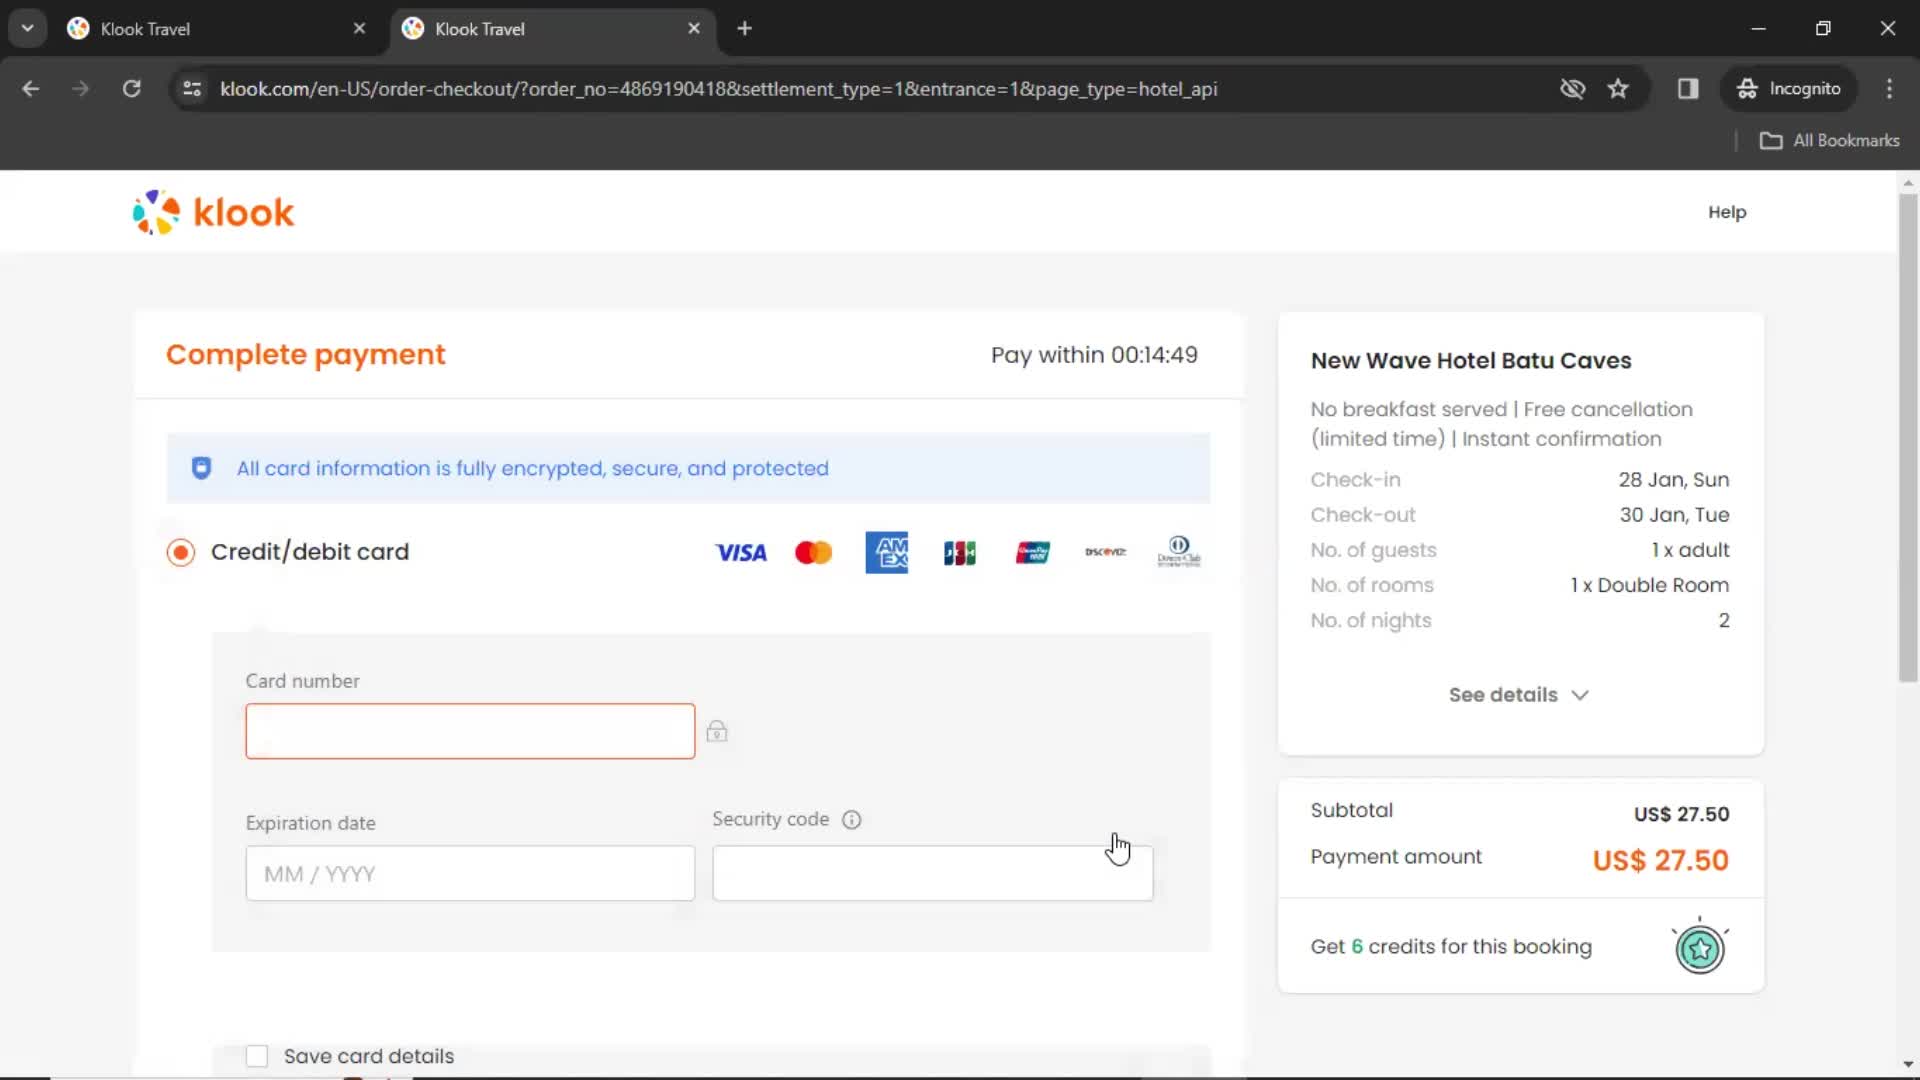Click the credits star badge icon
1920x1080 pixels.
pos(1700,948)
